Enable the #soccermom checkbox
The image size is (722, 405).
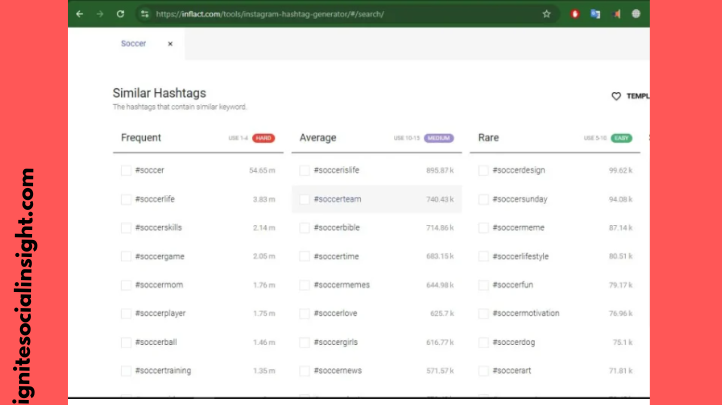(x=126, y=285)
